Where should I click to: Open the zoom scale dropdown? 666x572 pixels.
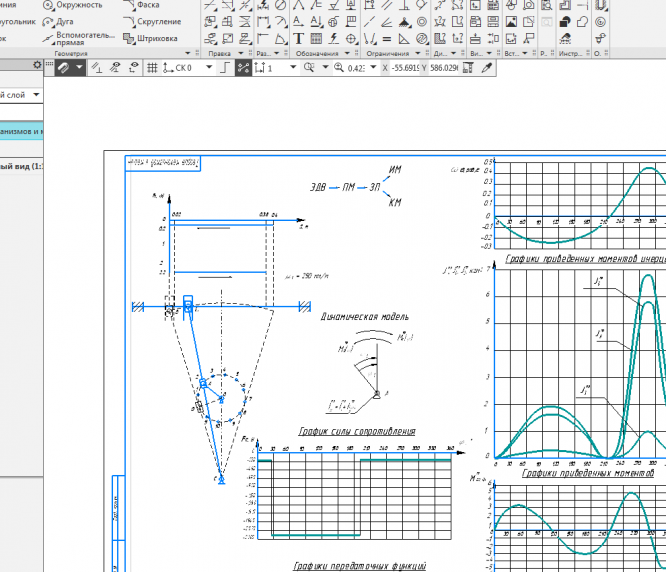pos(372,68)
